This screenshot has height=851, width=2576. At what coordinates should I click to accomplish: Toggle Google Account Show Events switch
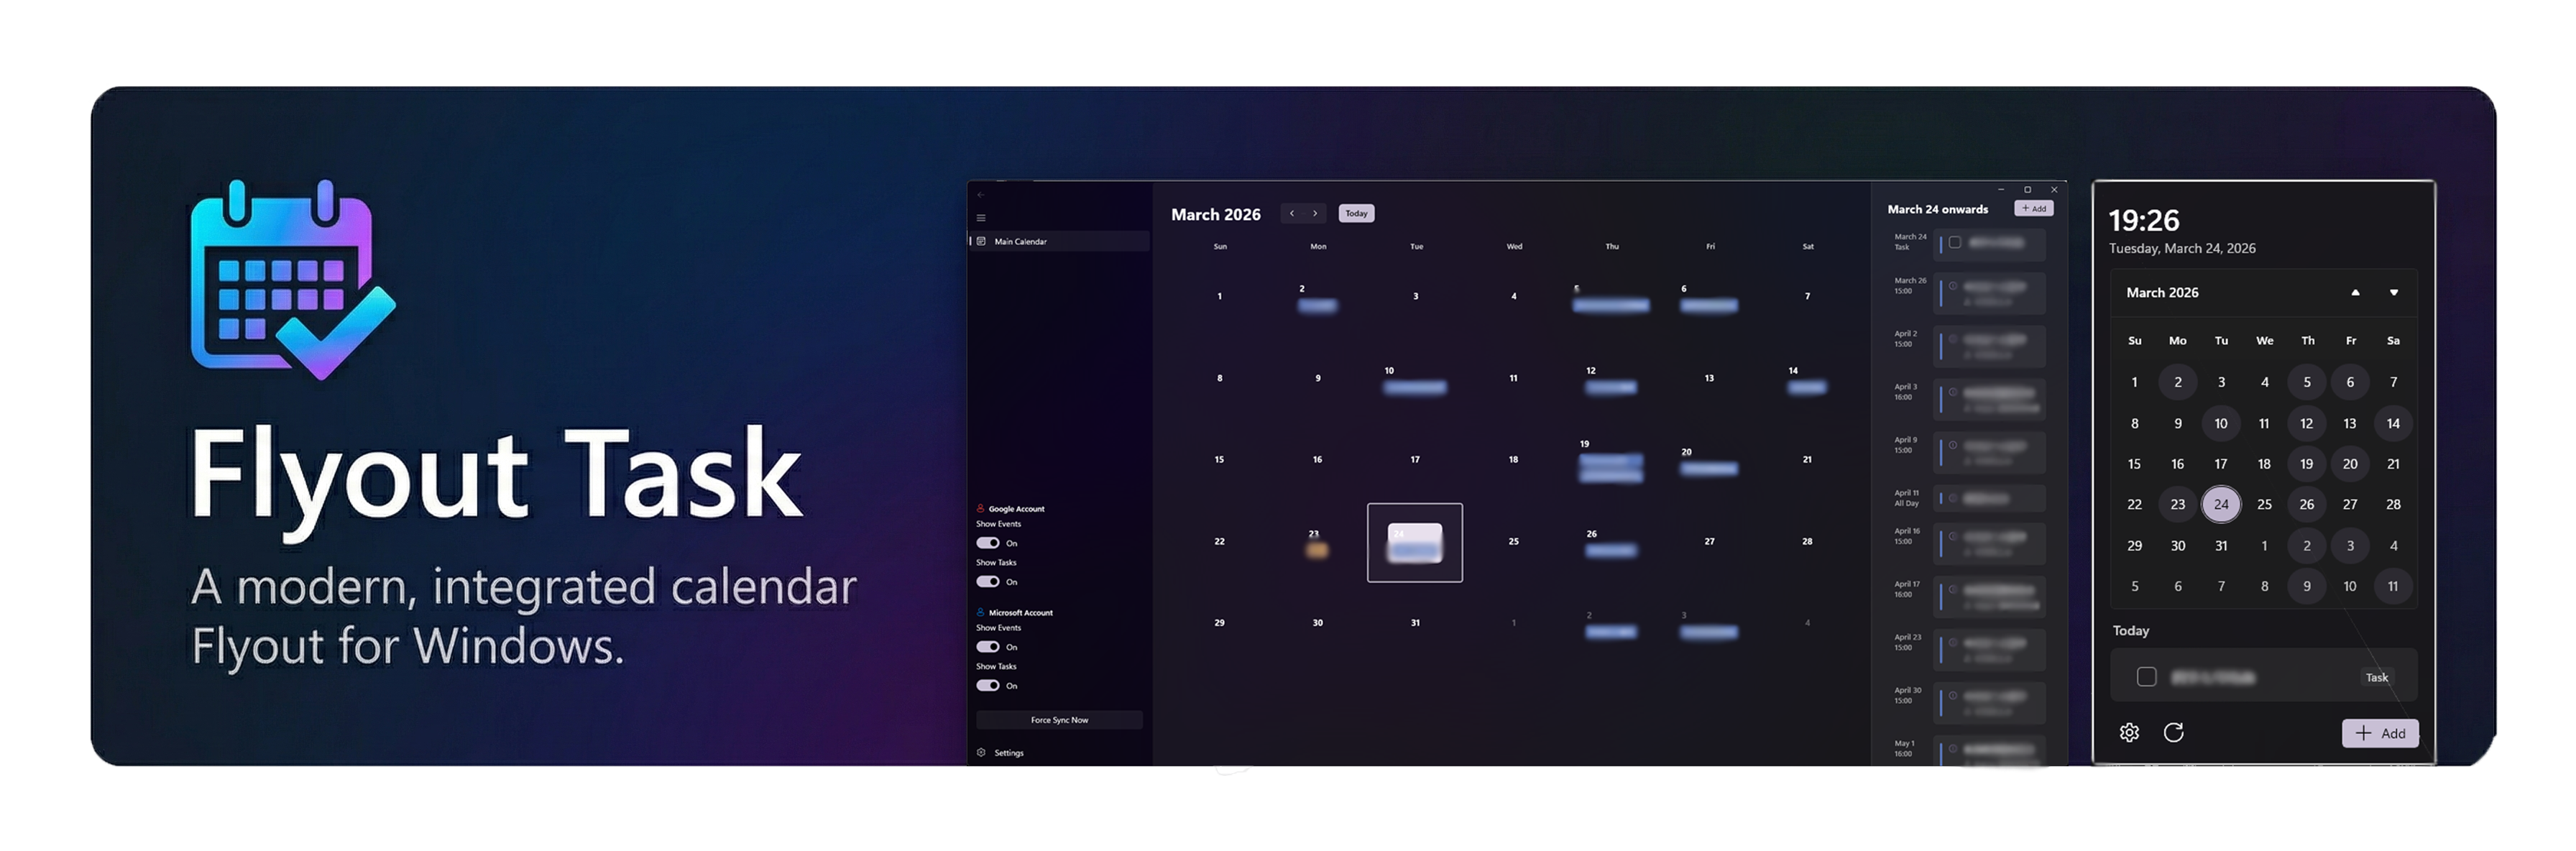988,543
